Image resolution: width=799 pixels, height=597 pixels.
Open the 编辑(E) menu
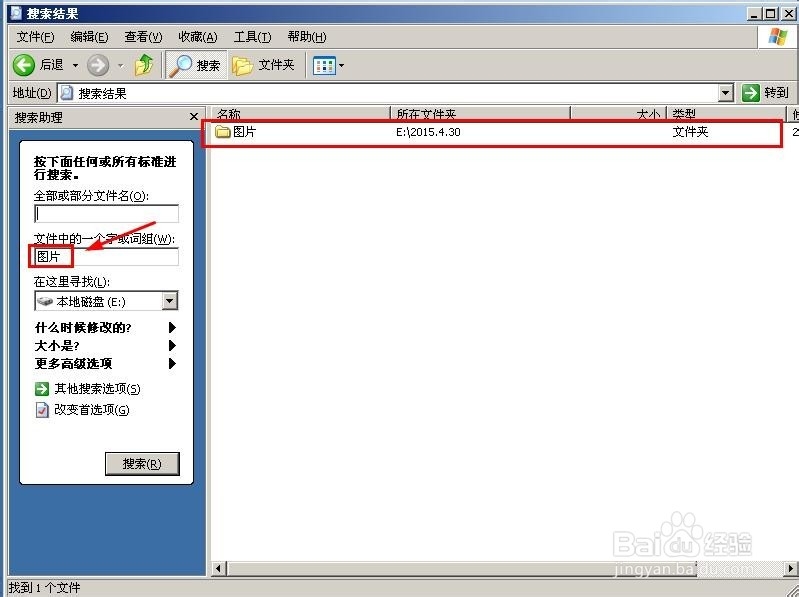click(89, 37)
